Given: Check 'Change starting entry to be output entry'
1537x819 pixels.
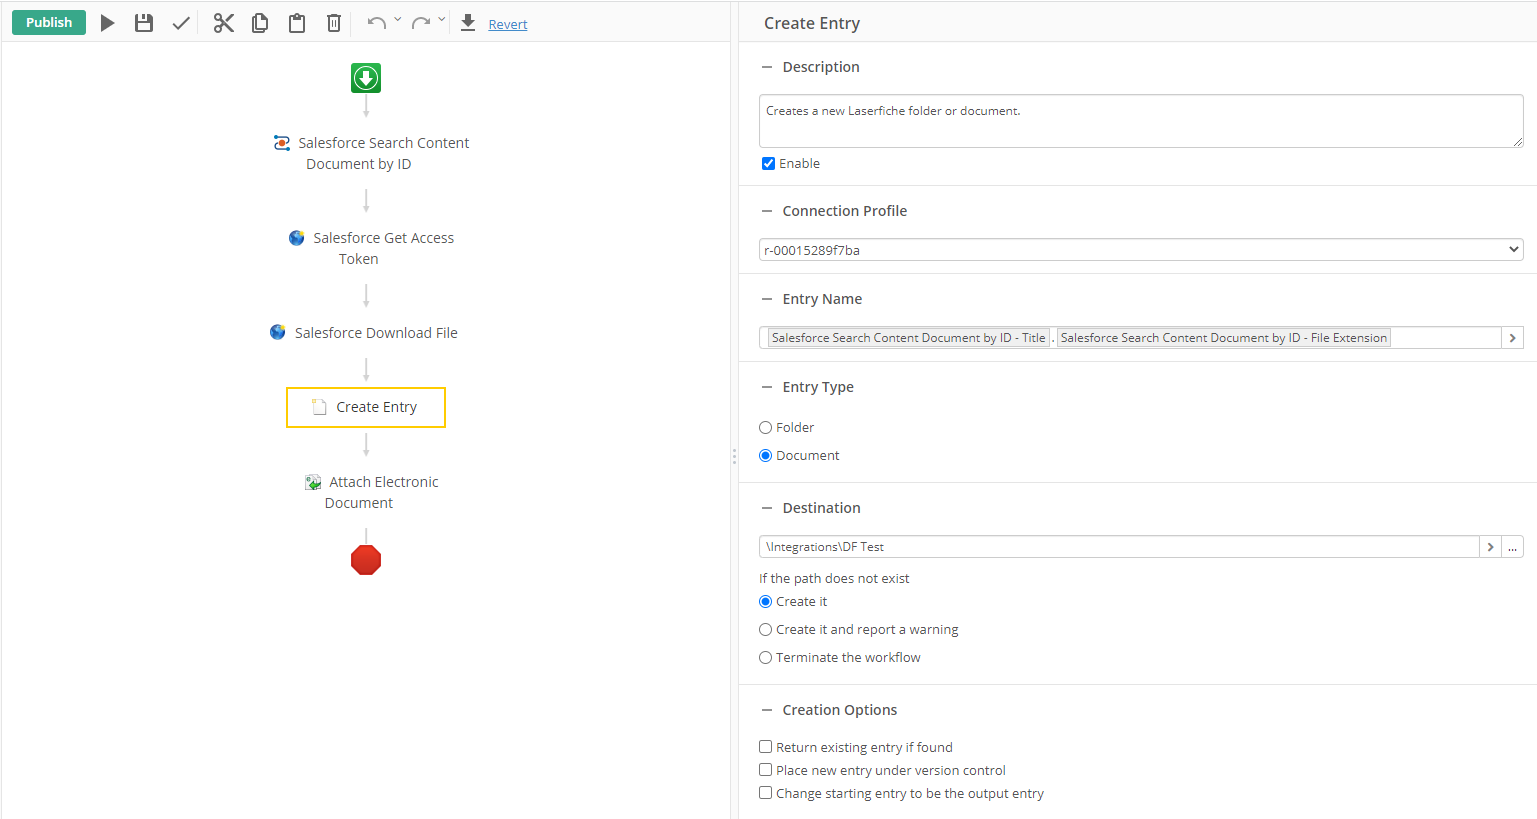Looking at the screenshot, I should pyautogui.click(x=765, y=793).
